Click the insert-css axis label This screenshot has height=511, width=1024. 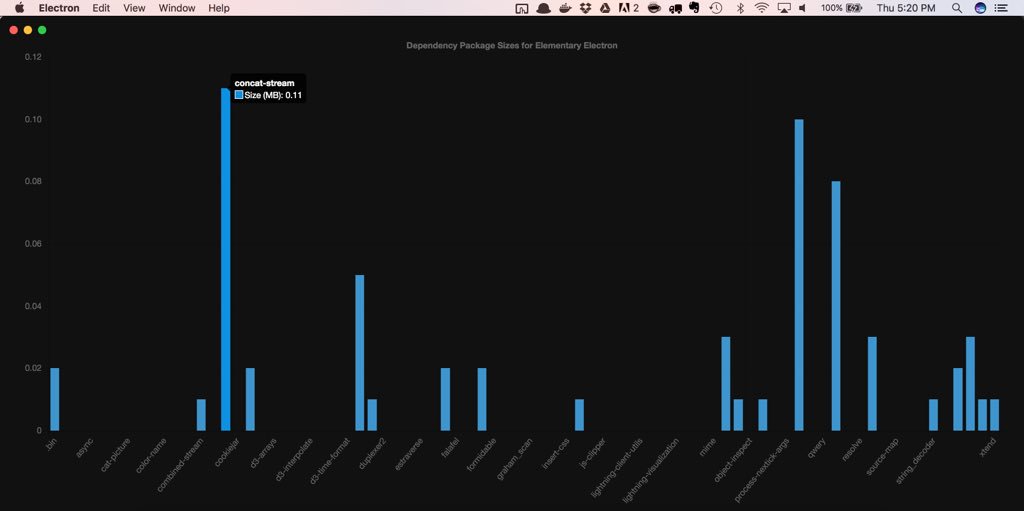[556, 453]
